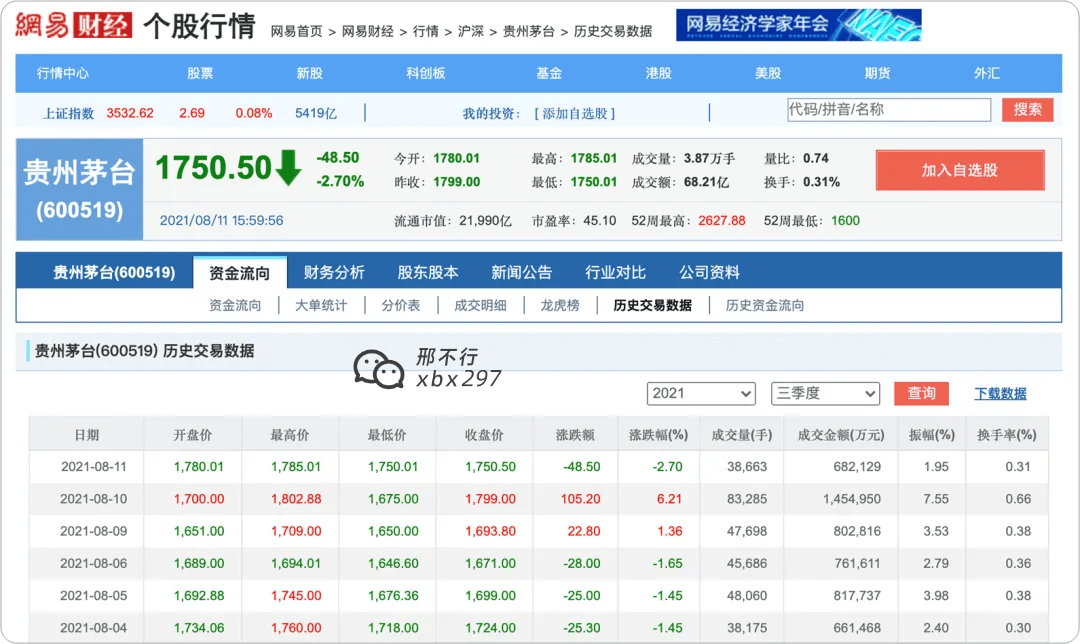Click the 52周最高 value 2627.88
The image size is (1080, 644).
click(x=722, y=221)
